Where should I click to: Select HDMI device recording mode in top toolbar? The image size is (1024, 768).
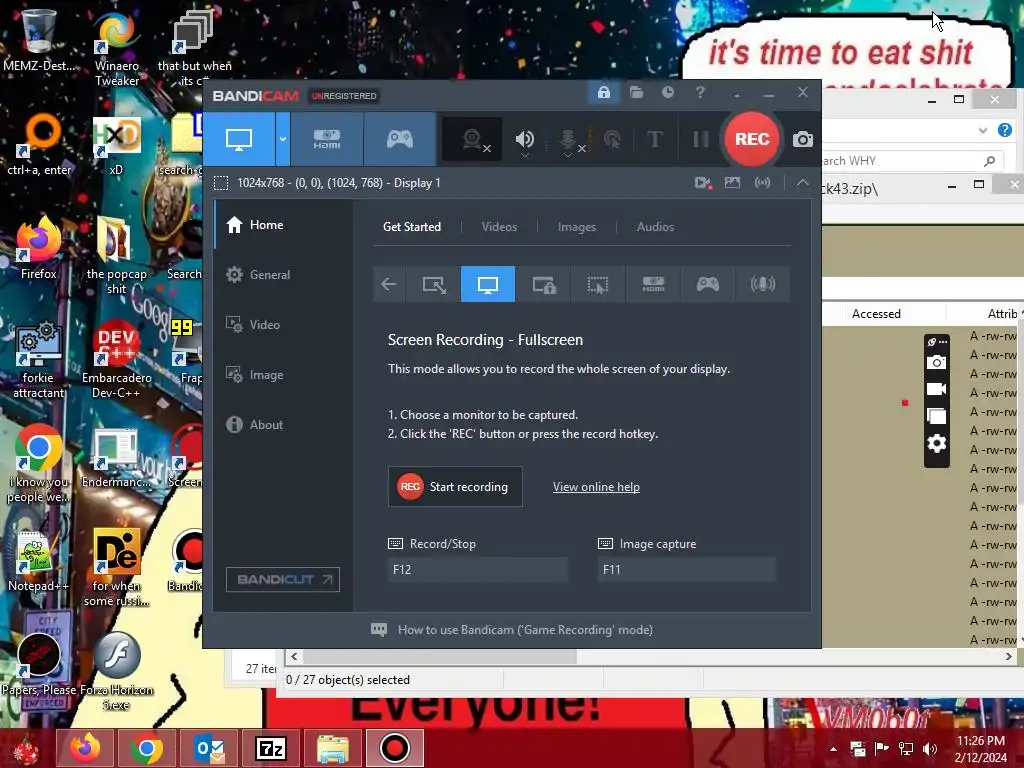[x=327, y=139]
